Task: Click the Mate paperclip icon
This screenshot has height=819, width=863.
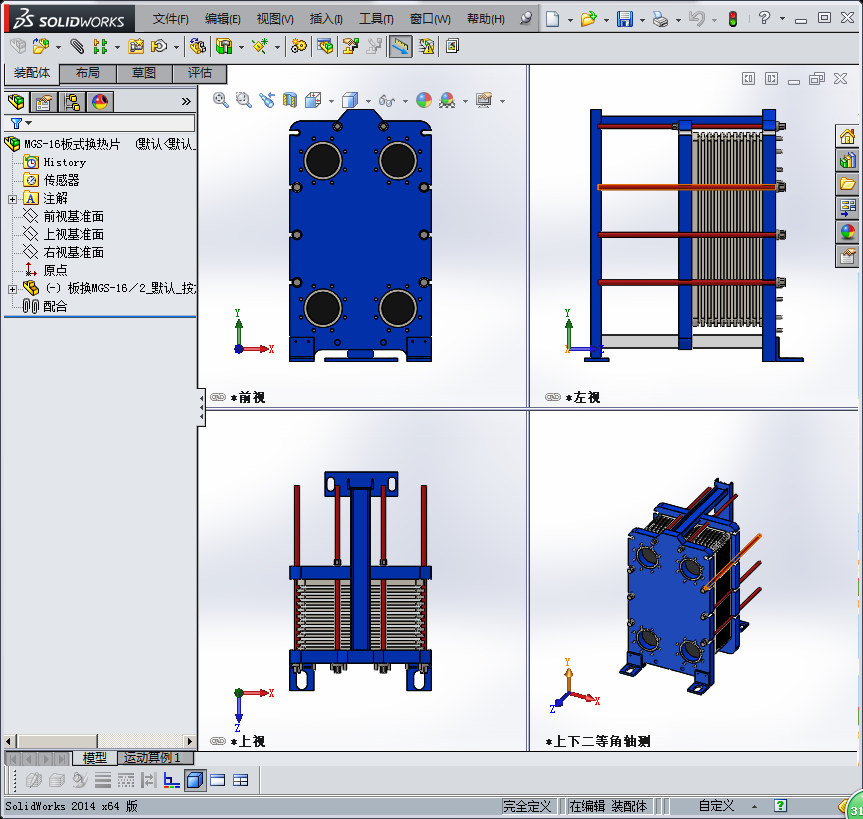Action: tap(77, 46)
